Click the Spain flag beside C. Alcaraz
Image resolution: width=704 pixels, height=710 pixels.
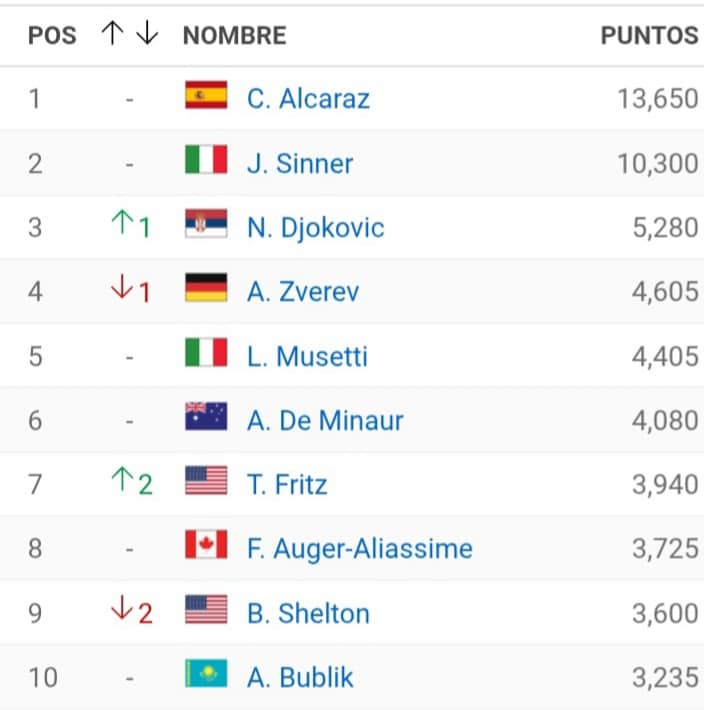point(206,95)
